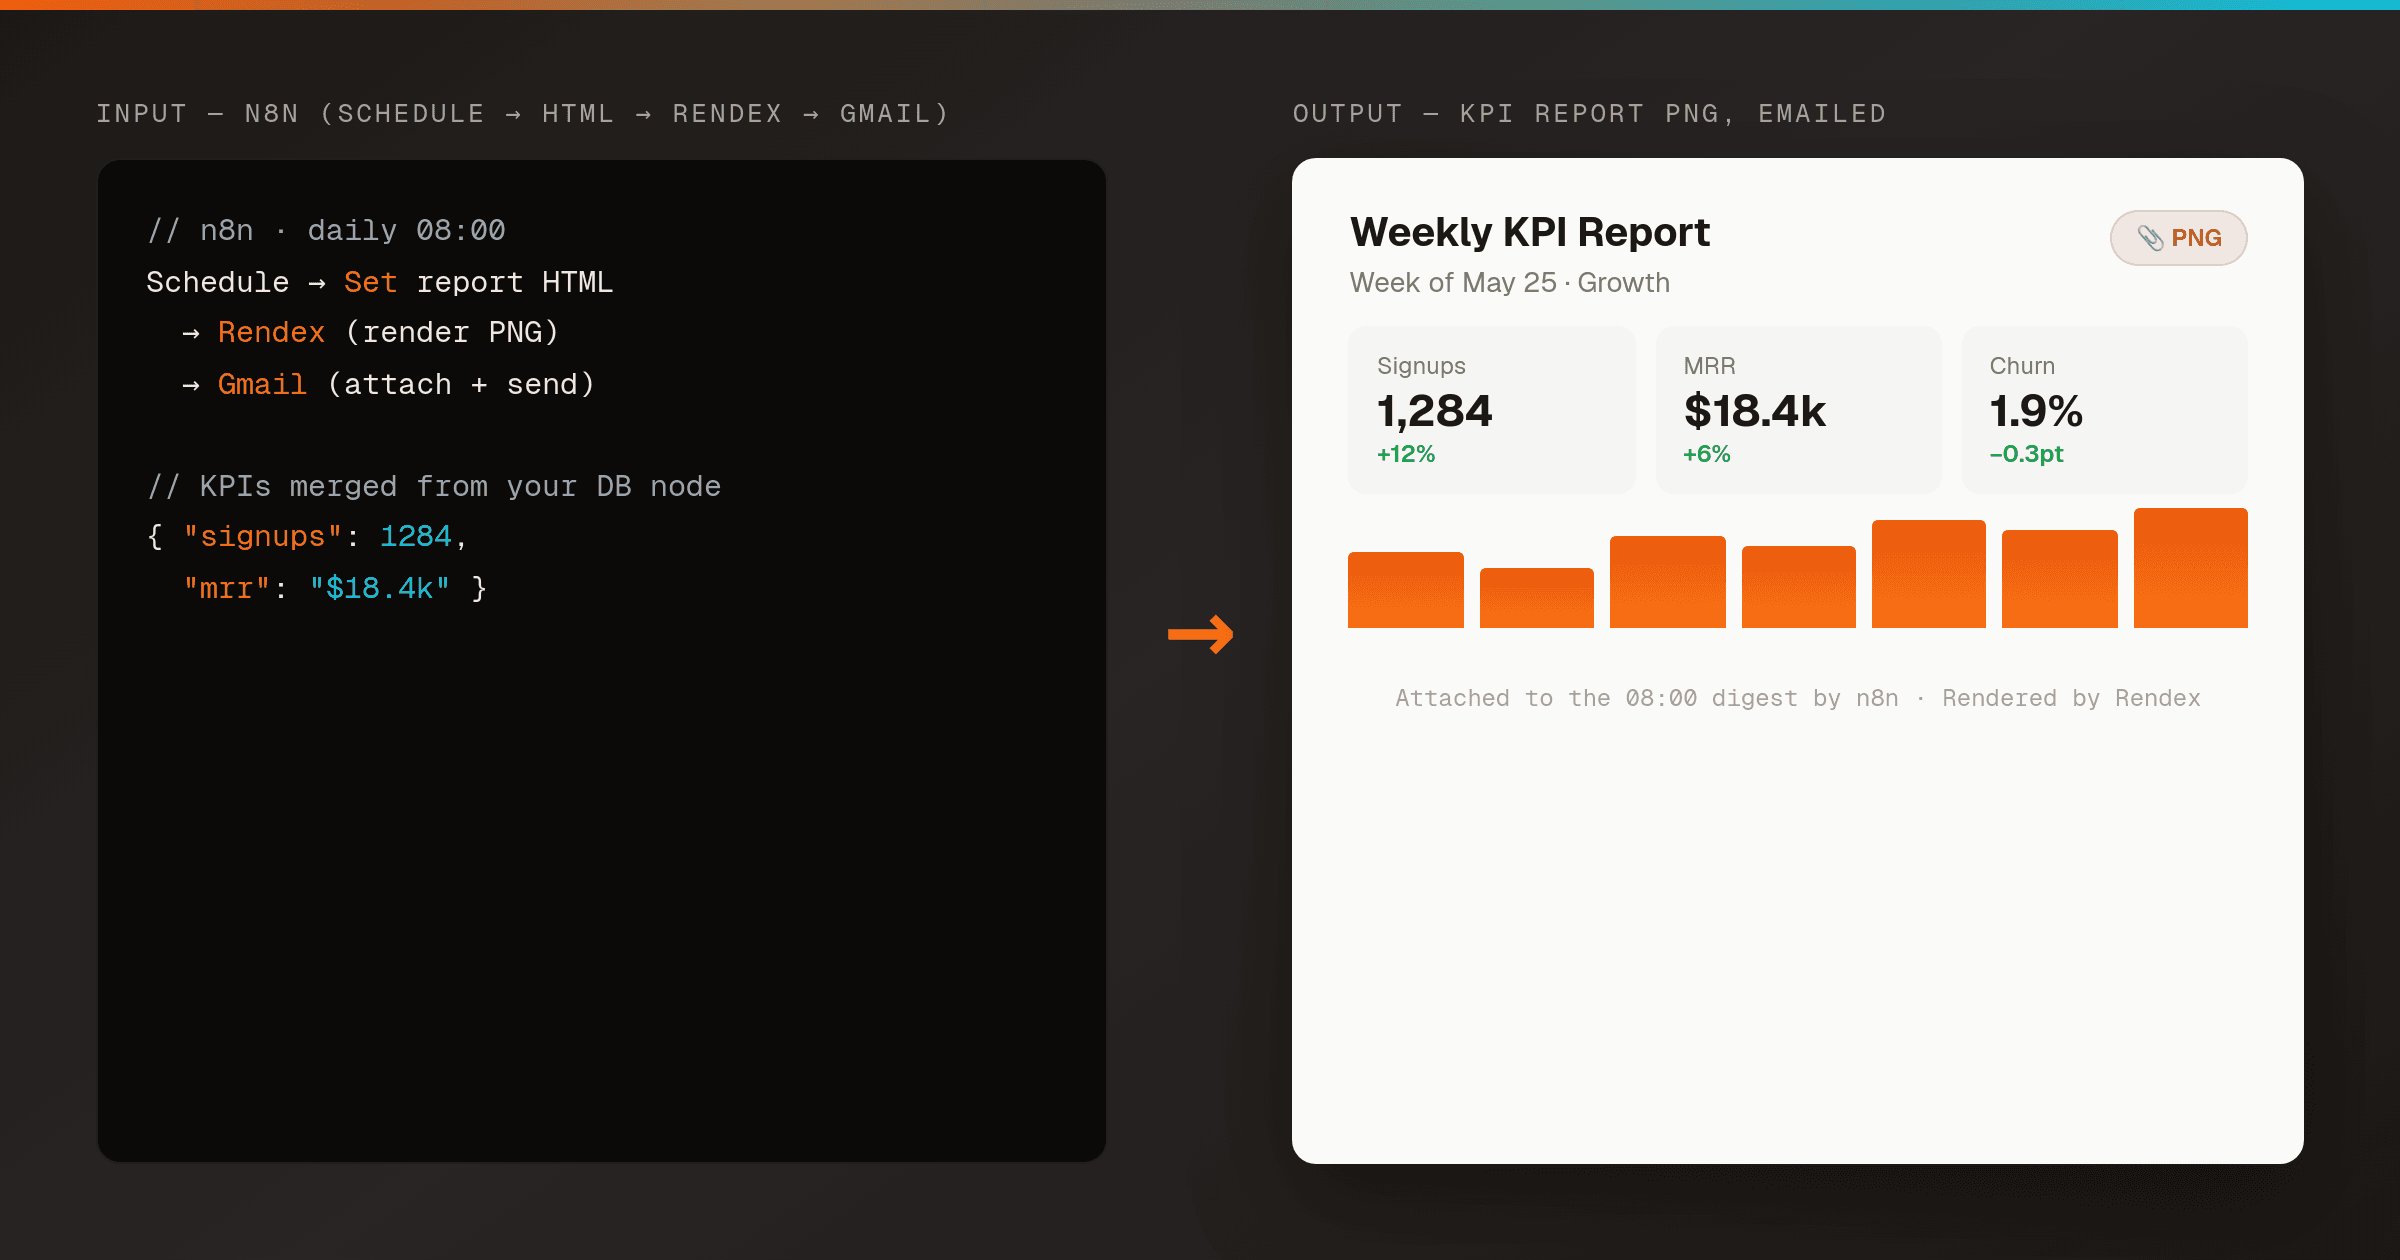
Task: Click the 1.9% churn value
Action: click(x=2036, y=411)
